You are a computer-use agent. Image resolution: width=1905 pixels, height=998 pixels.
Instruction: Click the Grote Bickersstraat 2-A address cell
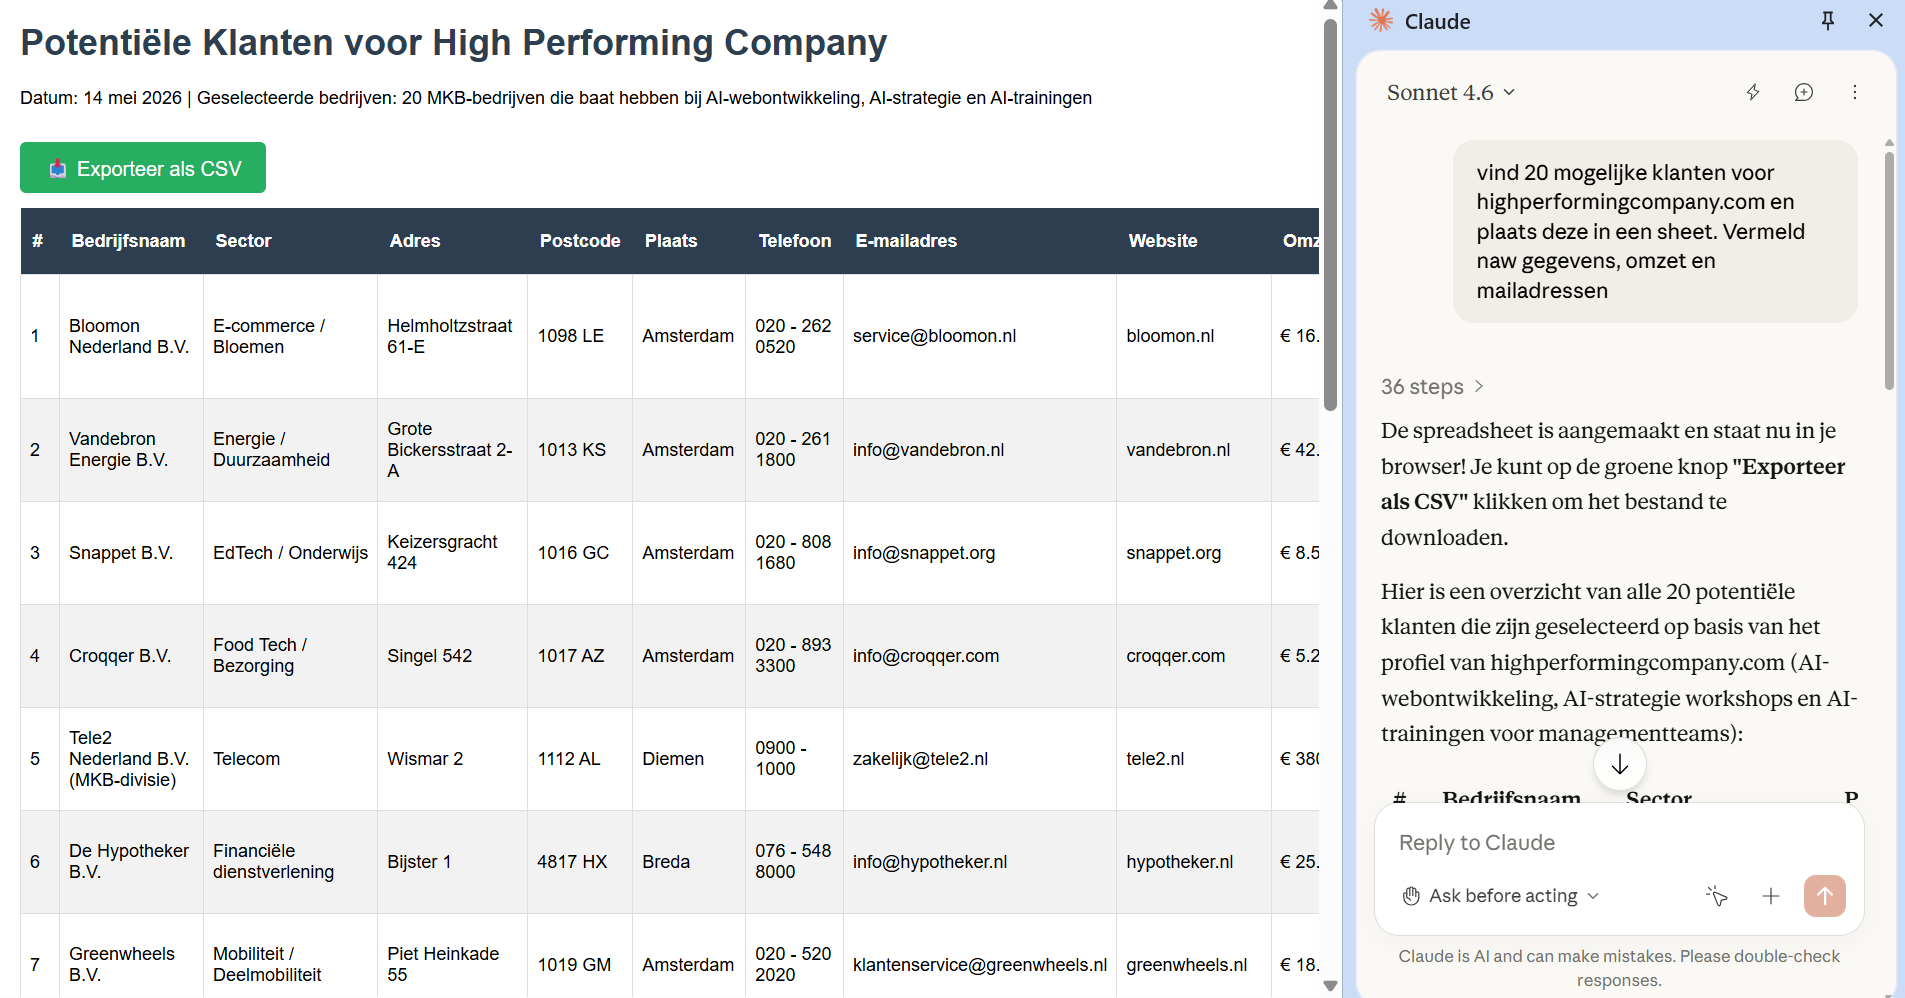(x=450, y=450)
